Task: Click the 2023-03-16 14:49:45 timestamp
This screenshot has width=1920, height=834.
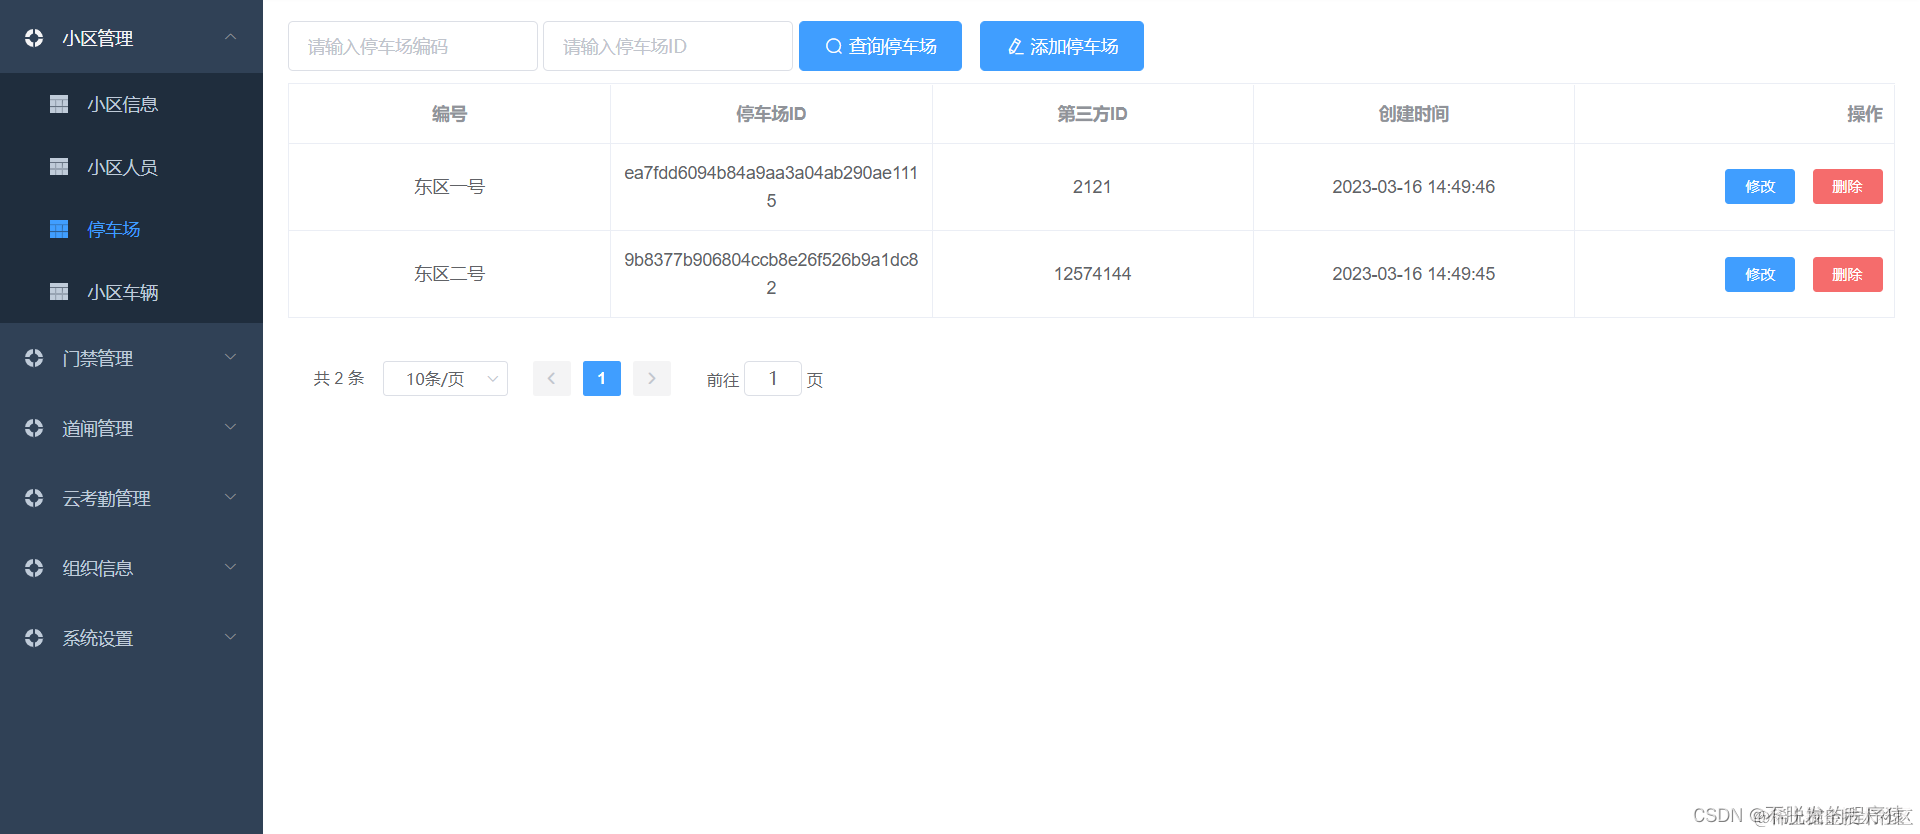Action: 1413,274
